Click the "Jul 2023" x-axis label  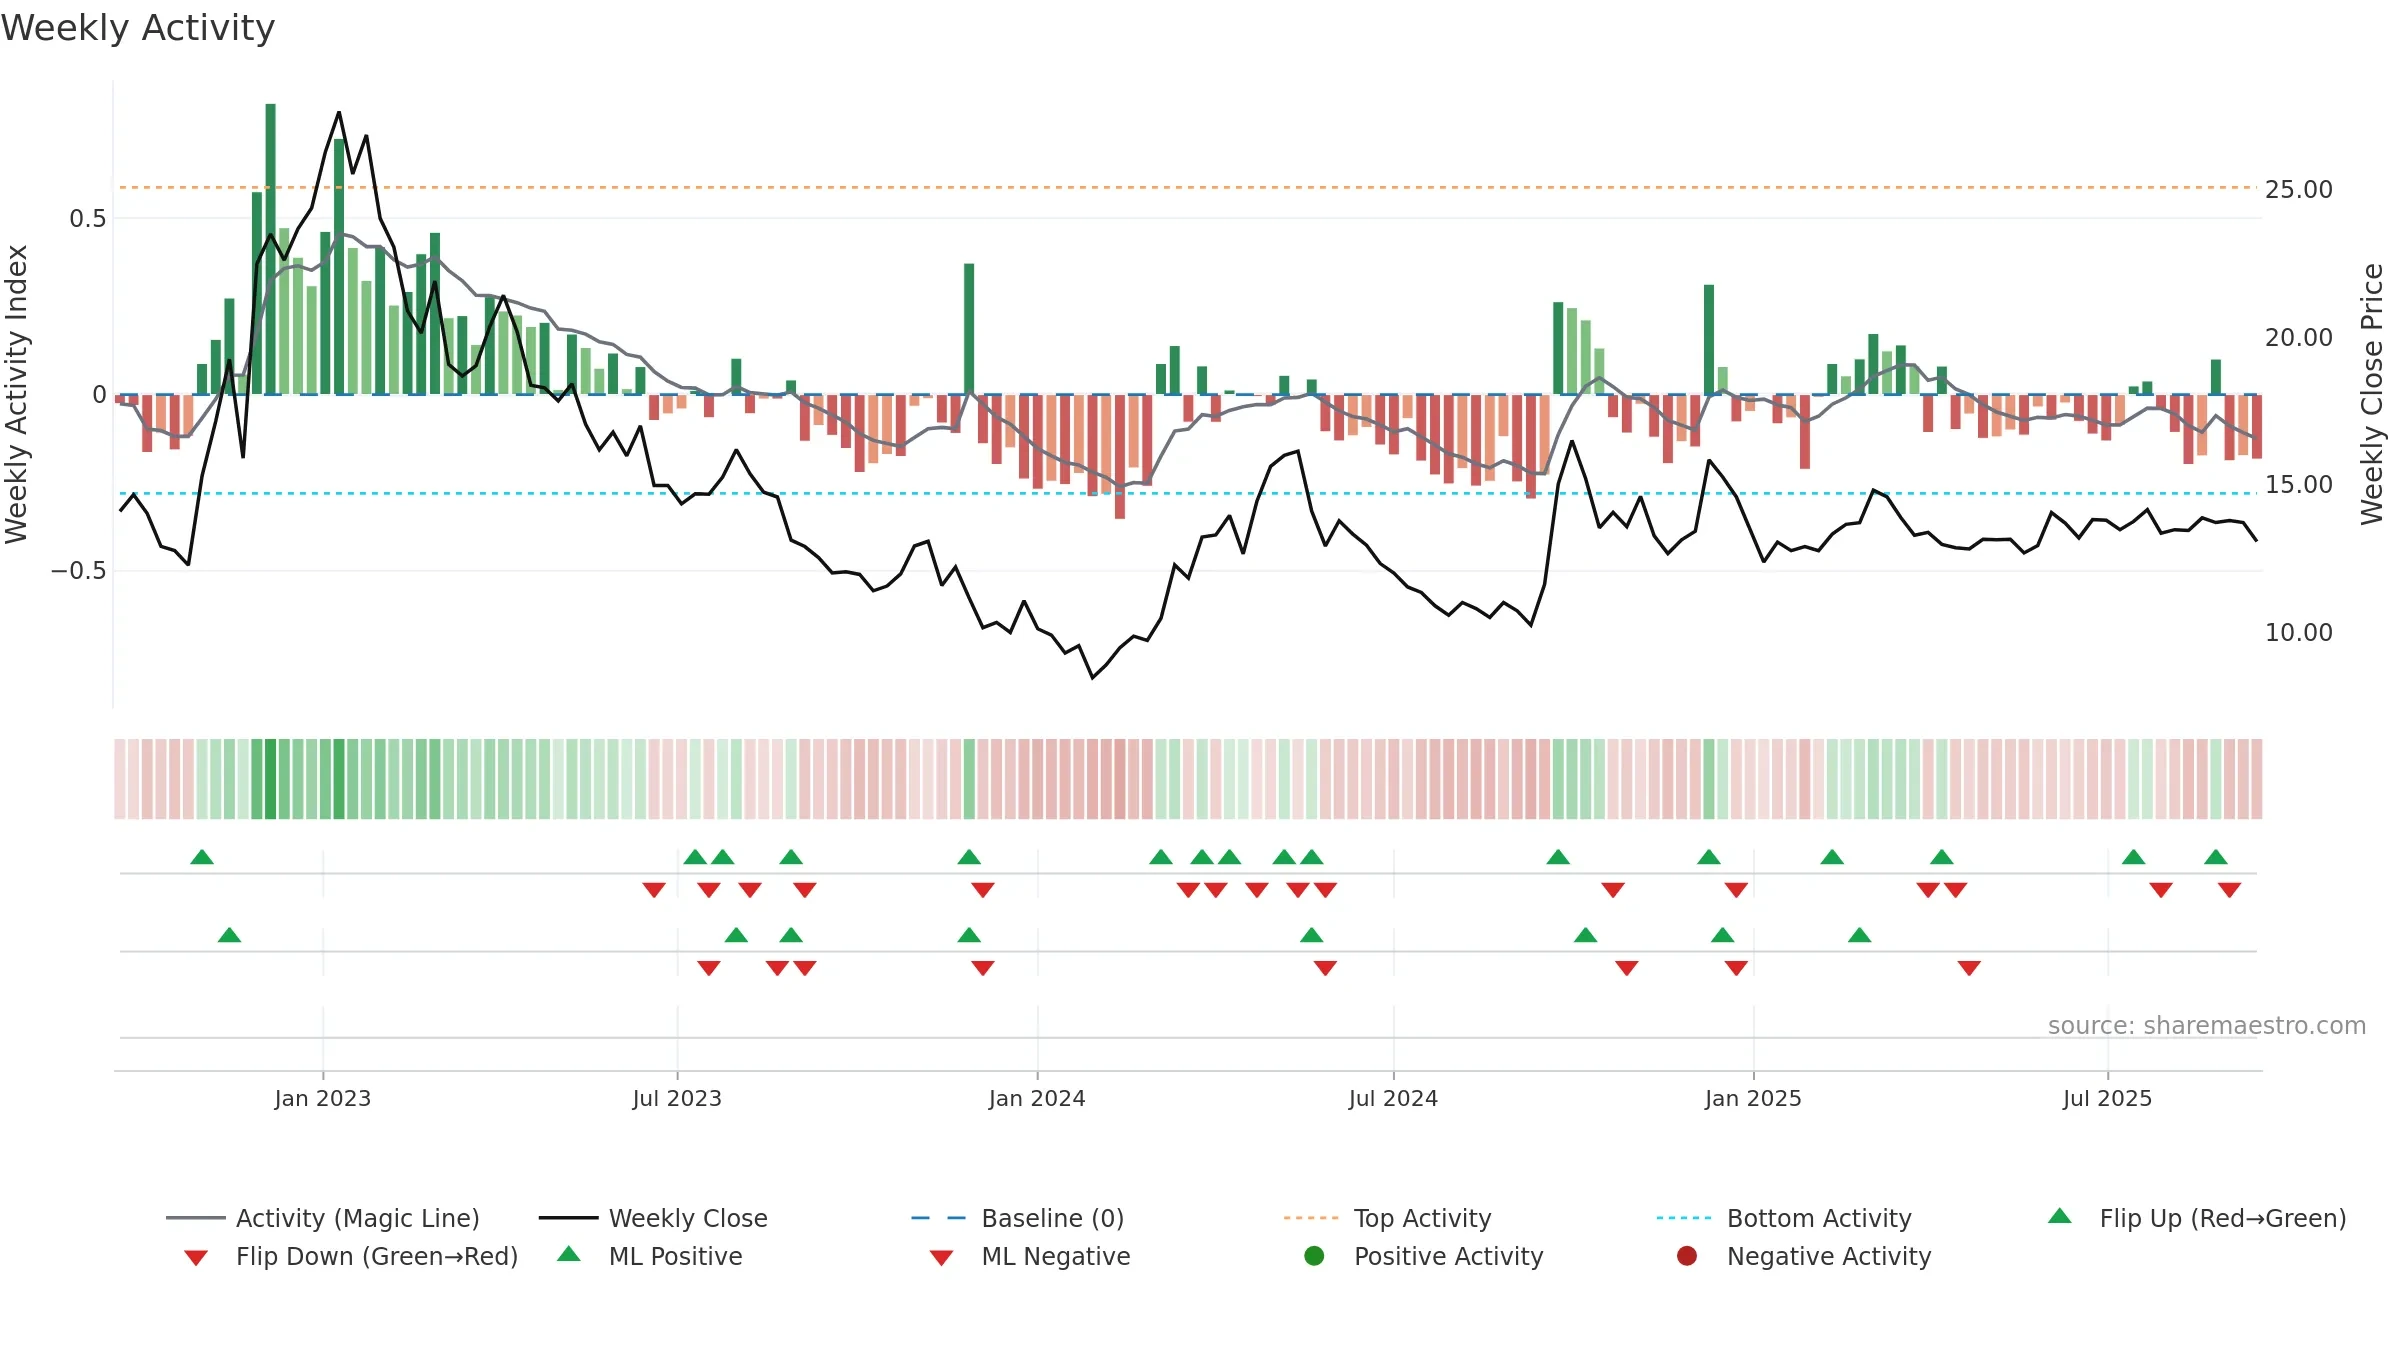point(677,1099)
